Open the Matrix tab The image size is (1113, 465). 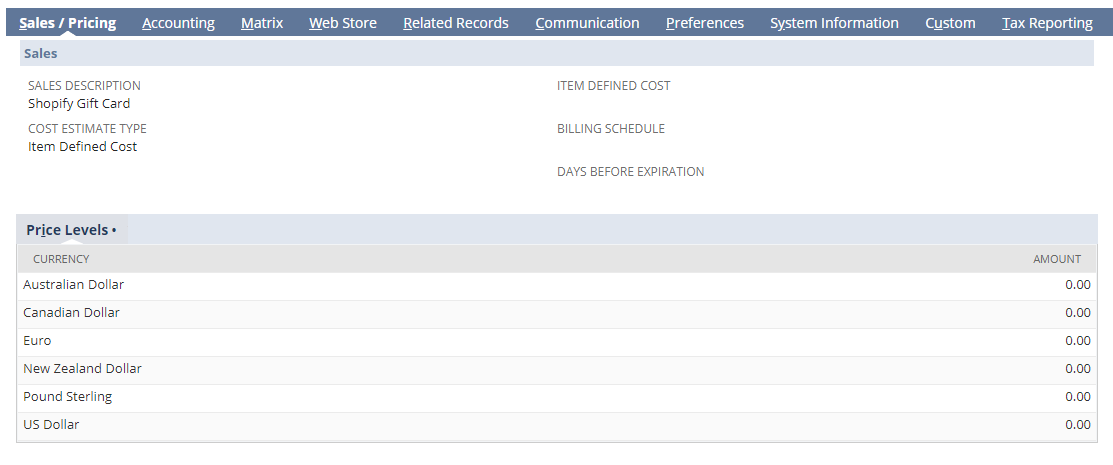pyautogui.click(x=262, y=23)
